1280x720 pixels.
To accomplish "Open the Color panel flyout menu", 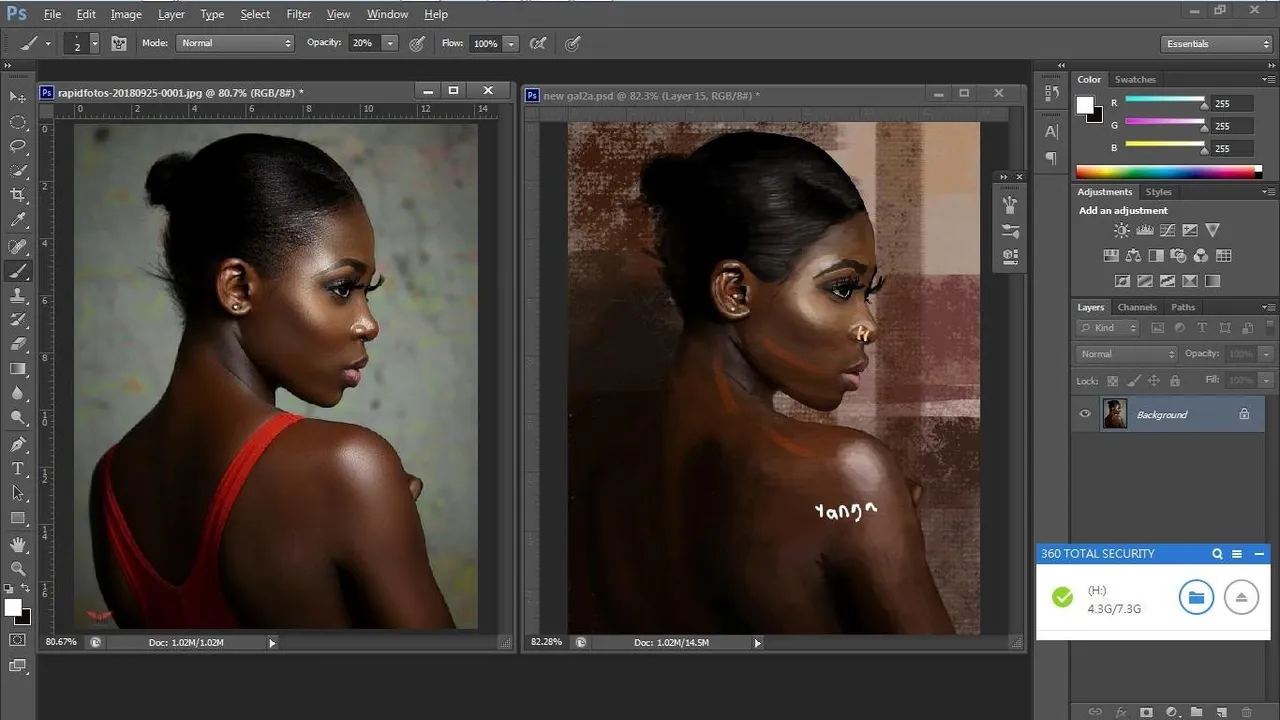I will point(1268,79).
